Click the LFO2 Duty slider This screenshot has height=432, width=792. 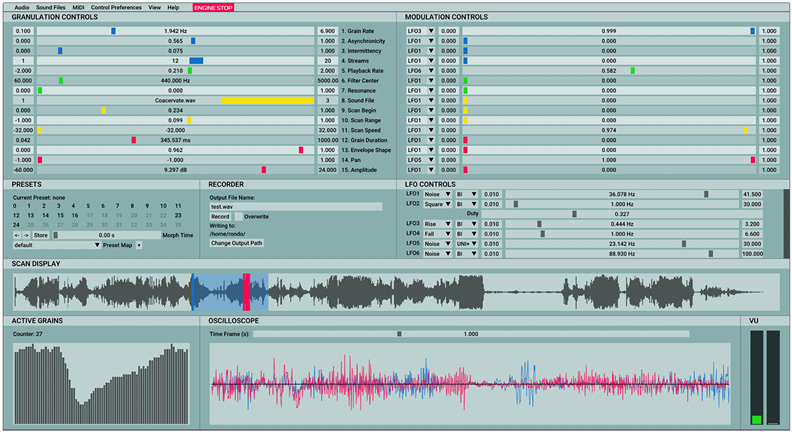click(622, 214)
